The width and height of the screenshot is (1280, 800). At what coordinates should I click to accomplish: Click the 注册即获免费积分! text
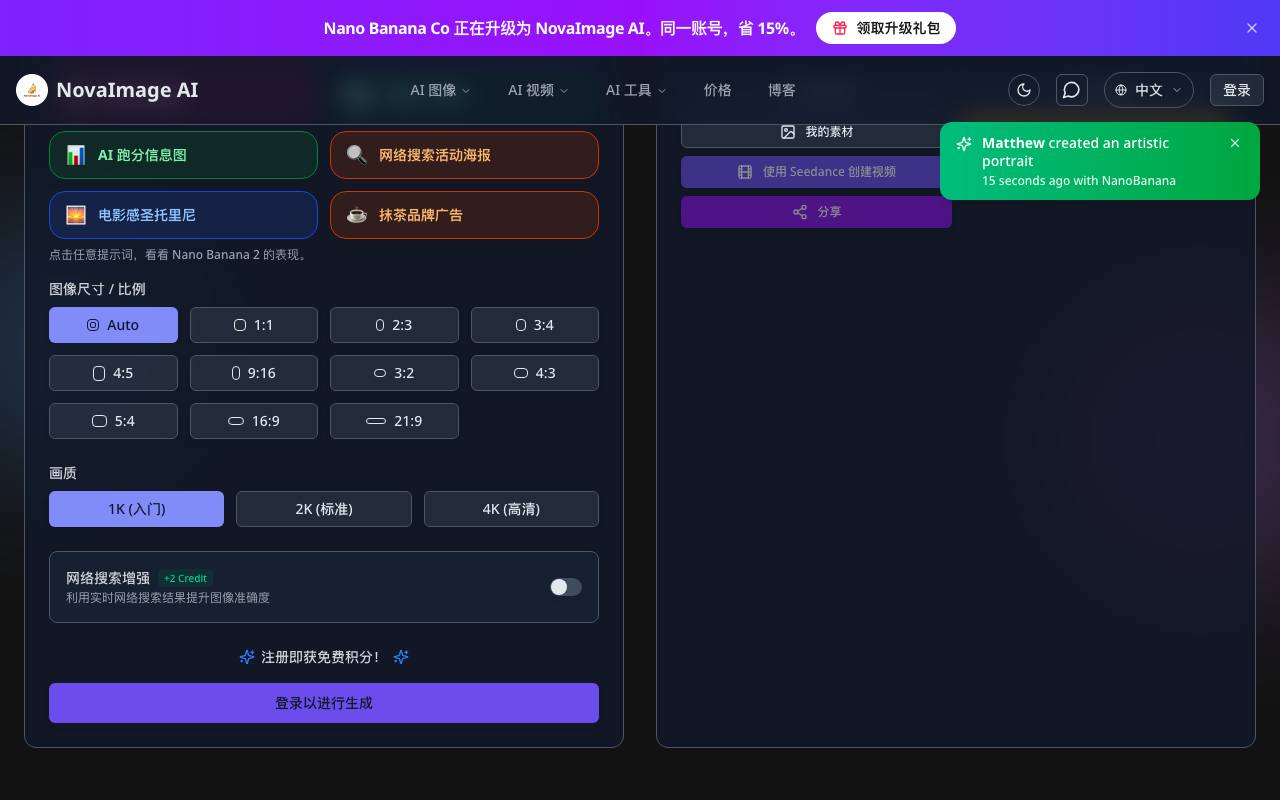(320, 657)
